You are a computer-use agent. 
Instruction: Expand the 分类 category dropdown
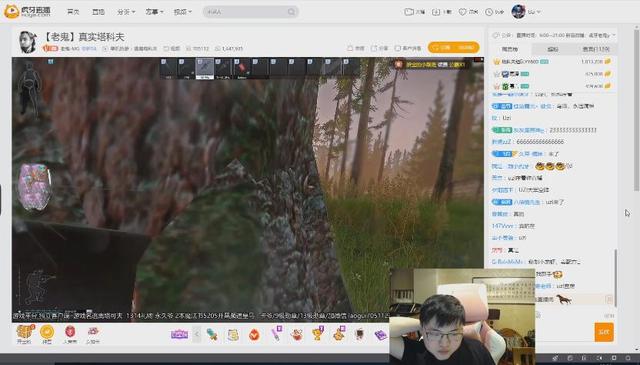(x=126, y=12)
